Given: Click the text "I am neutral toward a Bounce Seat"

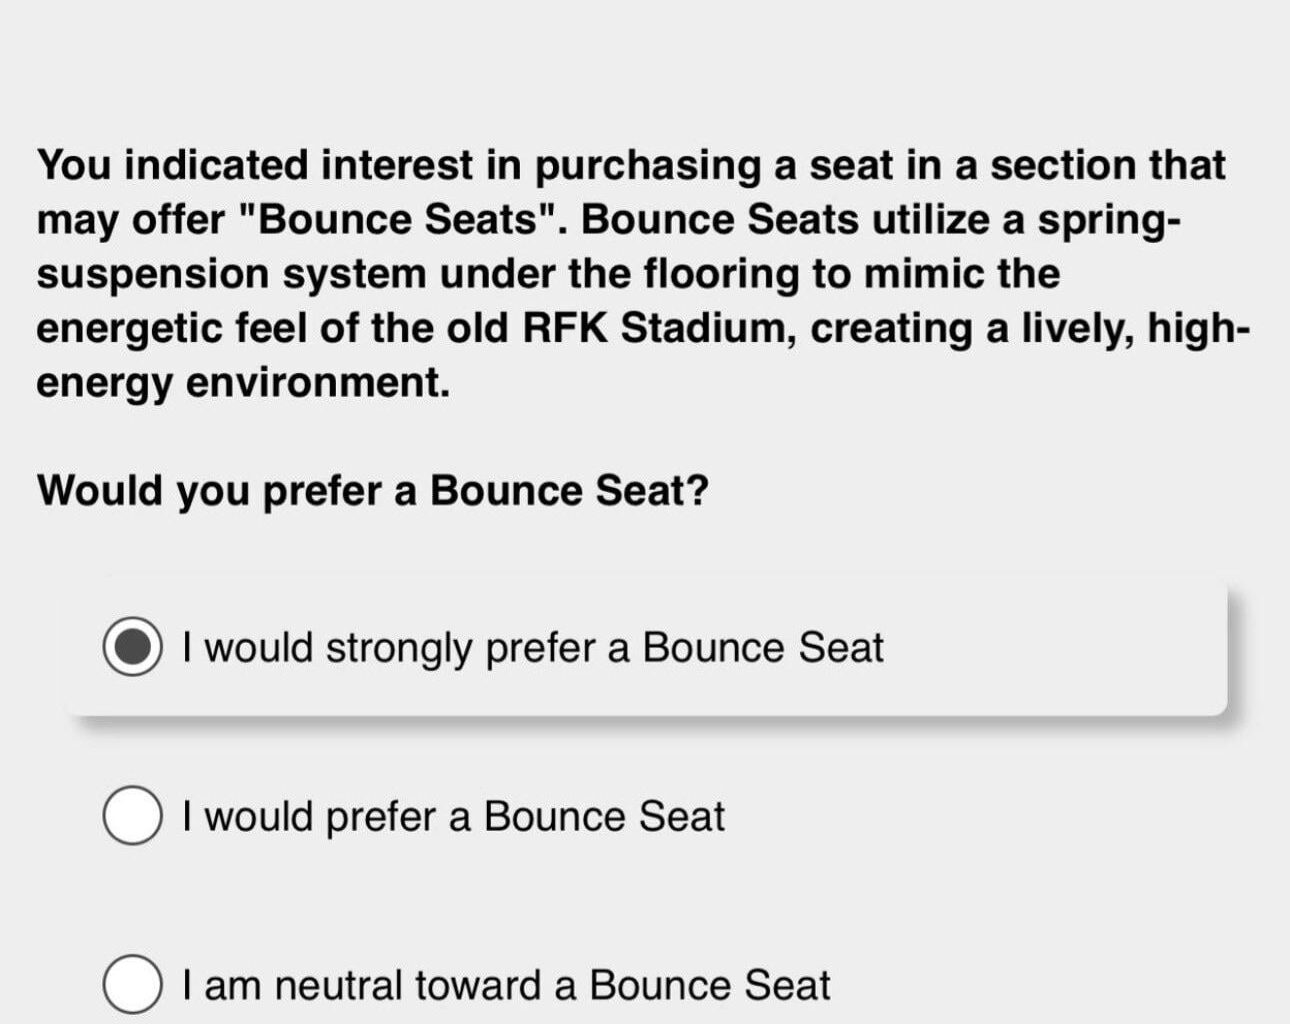Looking at the screenshot, I should point(505,984).
